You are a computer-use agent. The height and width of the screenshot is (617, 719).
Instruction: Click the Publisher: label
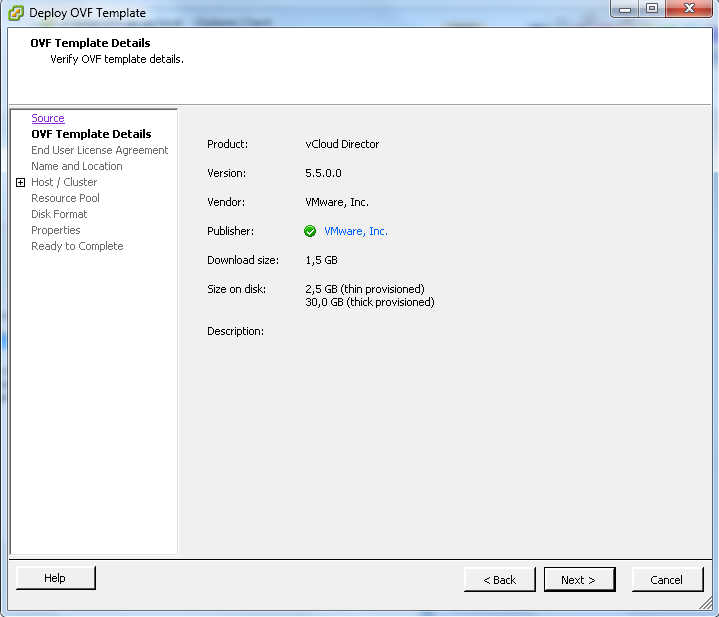[x=230, y=231]
